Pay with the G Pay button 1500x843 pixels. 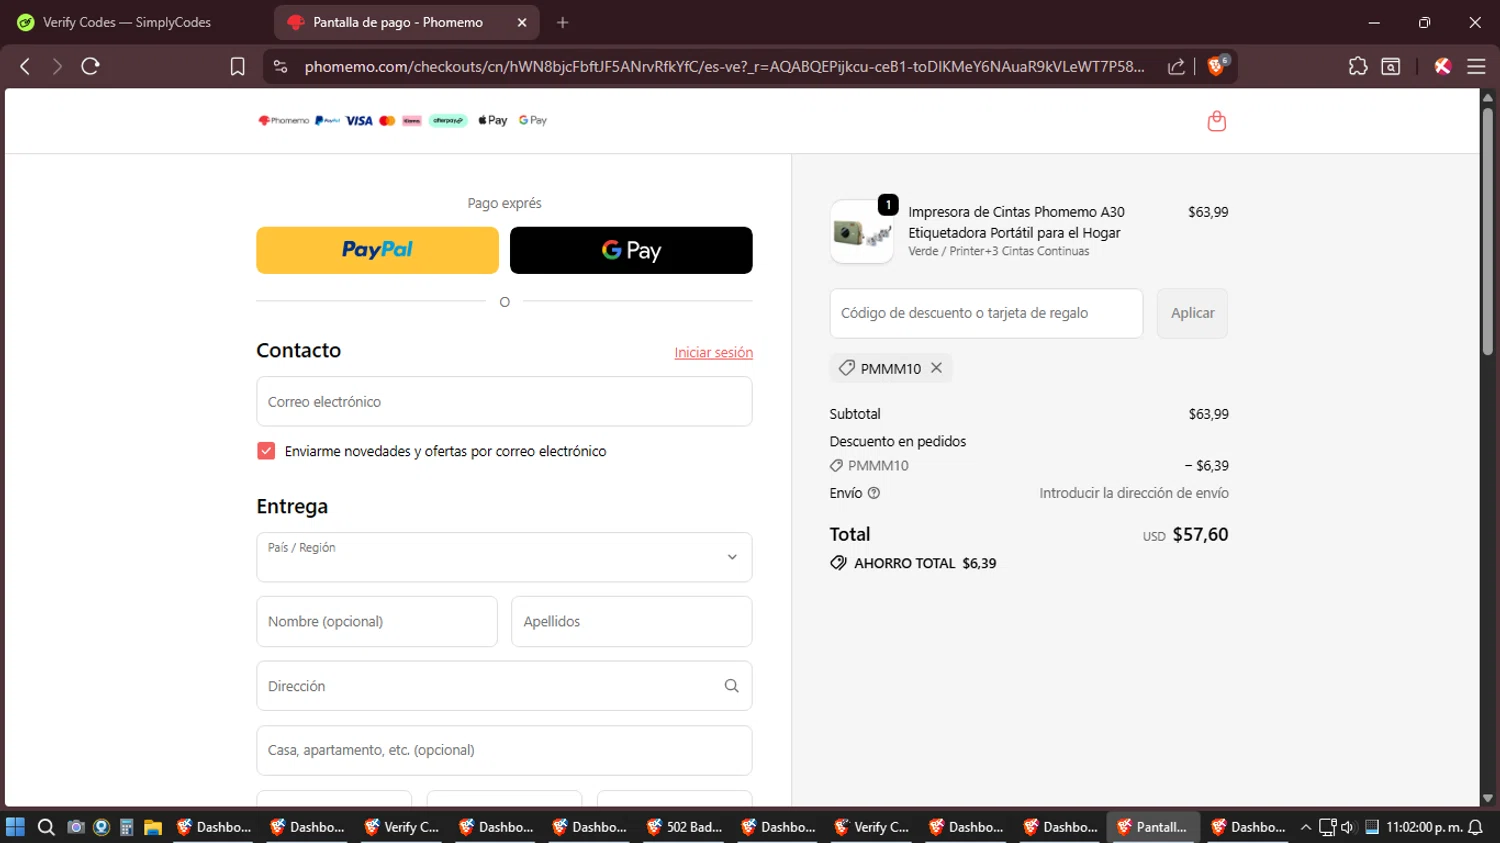point(631,250)
